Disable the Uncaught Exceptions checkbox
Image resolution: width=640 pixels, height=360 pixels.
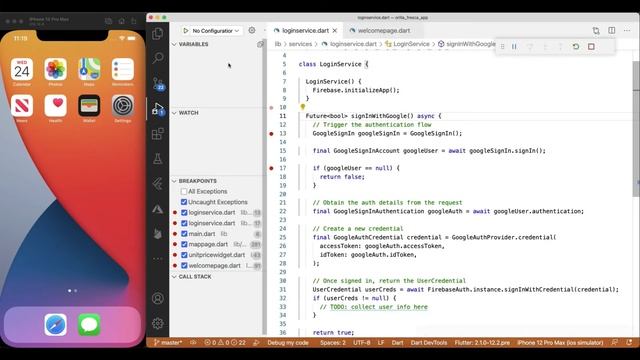184,202
